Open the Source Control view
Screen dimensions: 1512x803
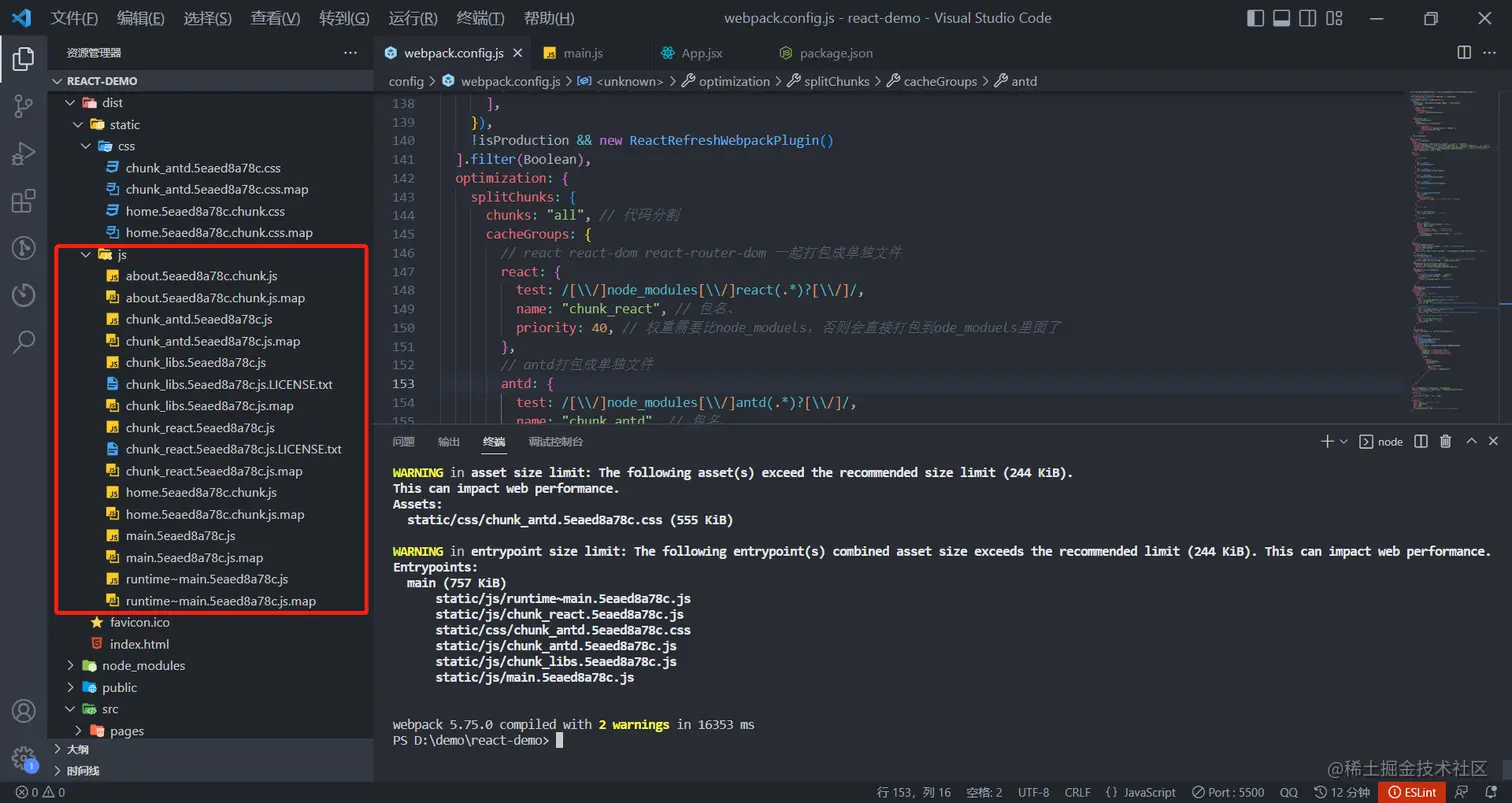point(23,107)
